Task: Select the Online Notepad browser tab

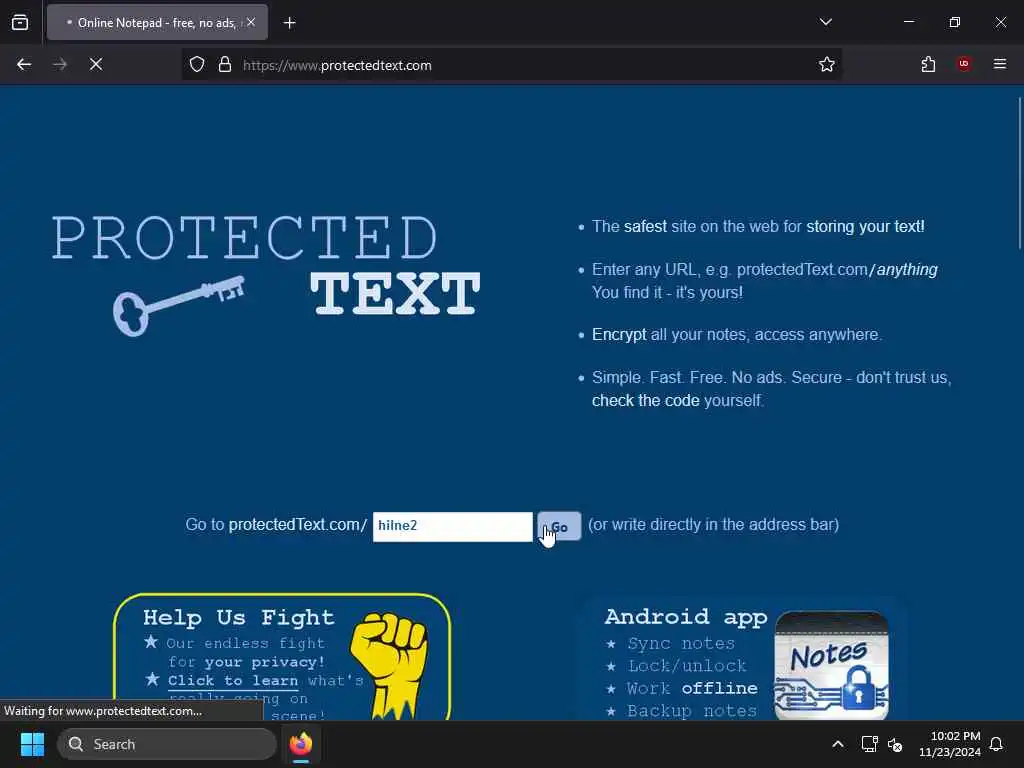Action: point(157,23)
